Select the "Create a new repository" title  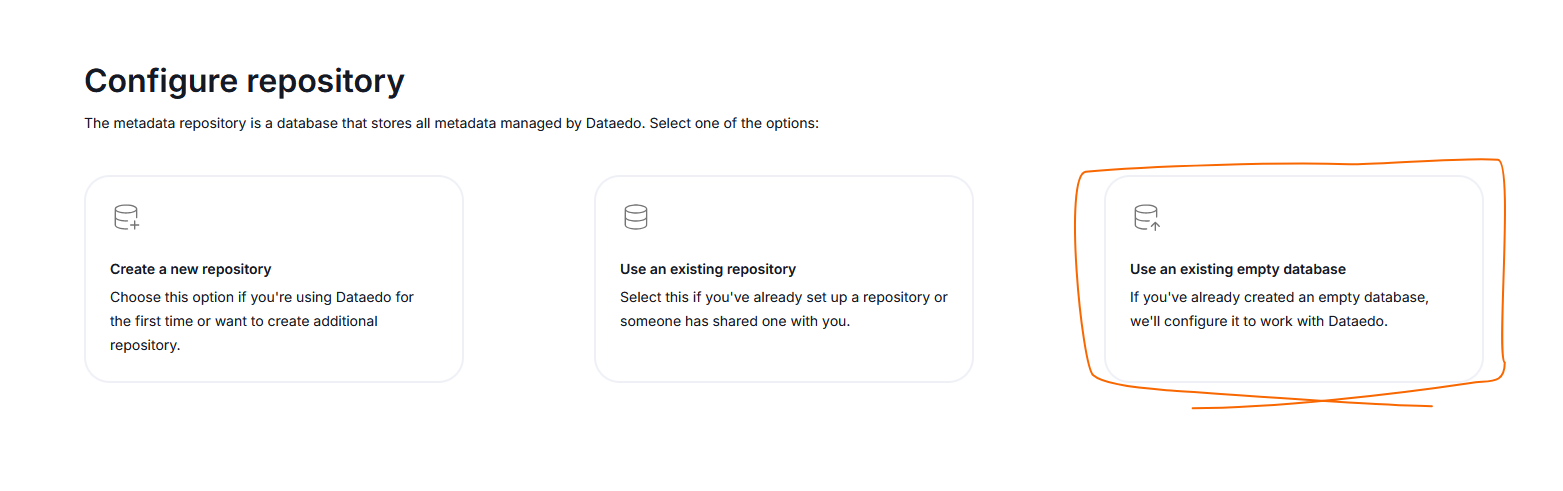pos(190,269)
